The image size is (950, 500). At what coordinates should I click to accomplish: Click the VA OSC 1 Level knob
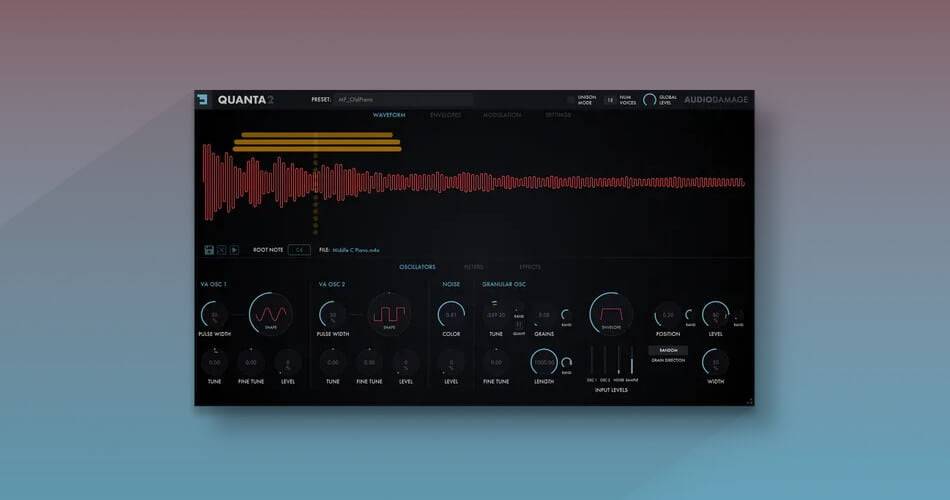(x=288, y=362)
